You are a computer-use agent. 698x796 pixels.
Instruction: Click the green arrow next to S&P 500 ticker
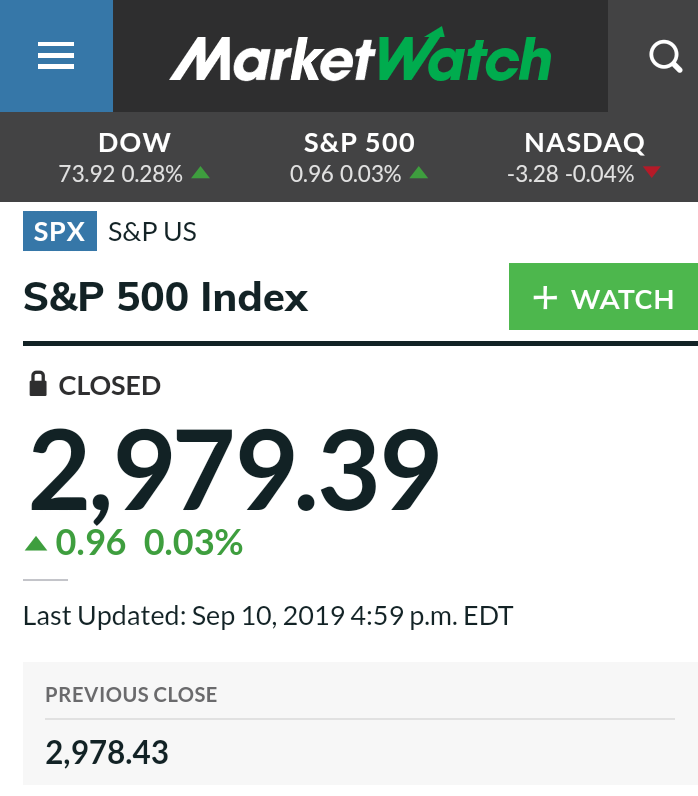click(418, 173)
